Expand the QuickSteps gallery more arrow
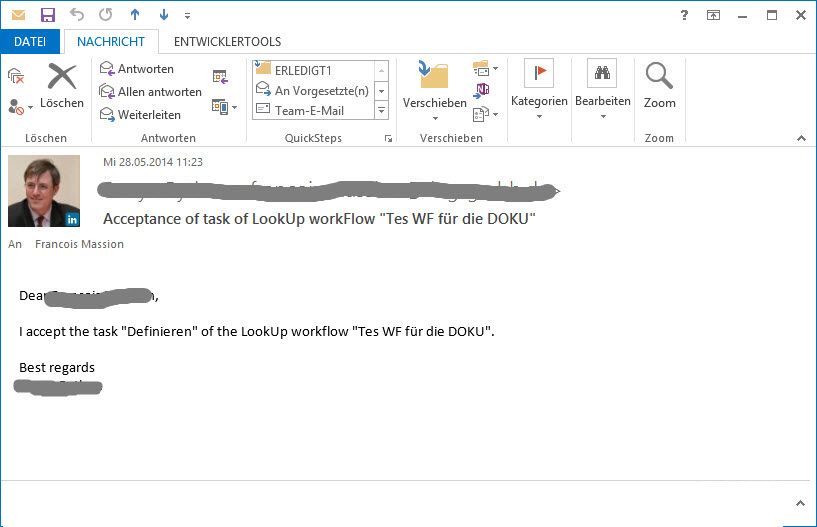Viewport: 817px width, 527px height. point(381,111)
